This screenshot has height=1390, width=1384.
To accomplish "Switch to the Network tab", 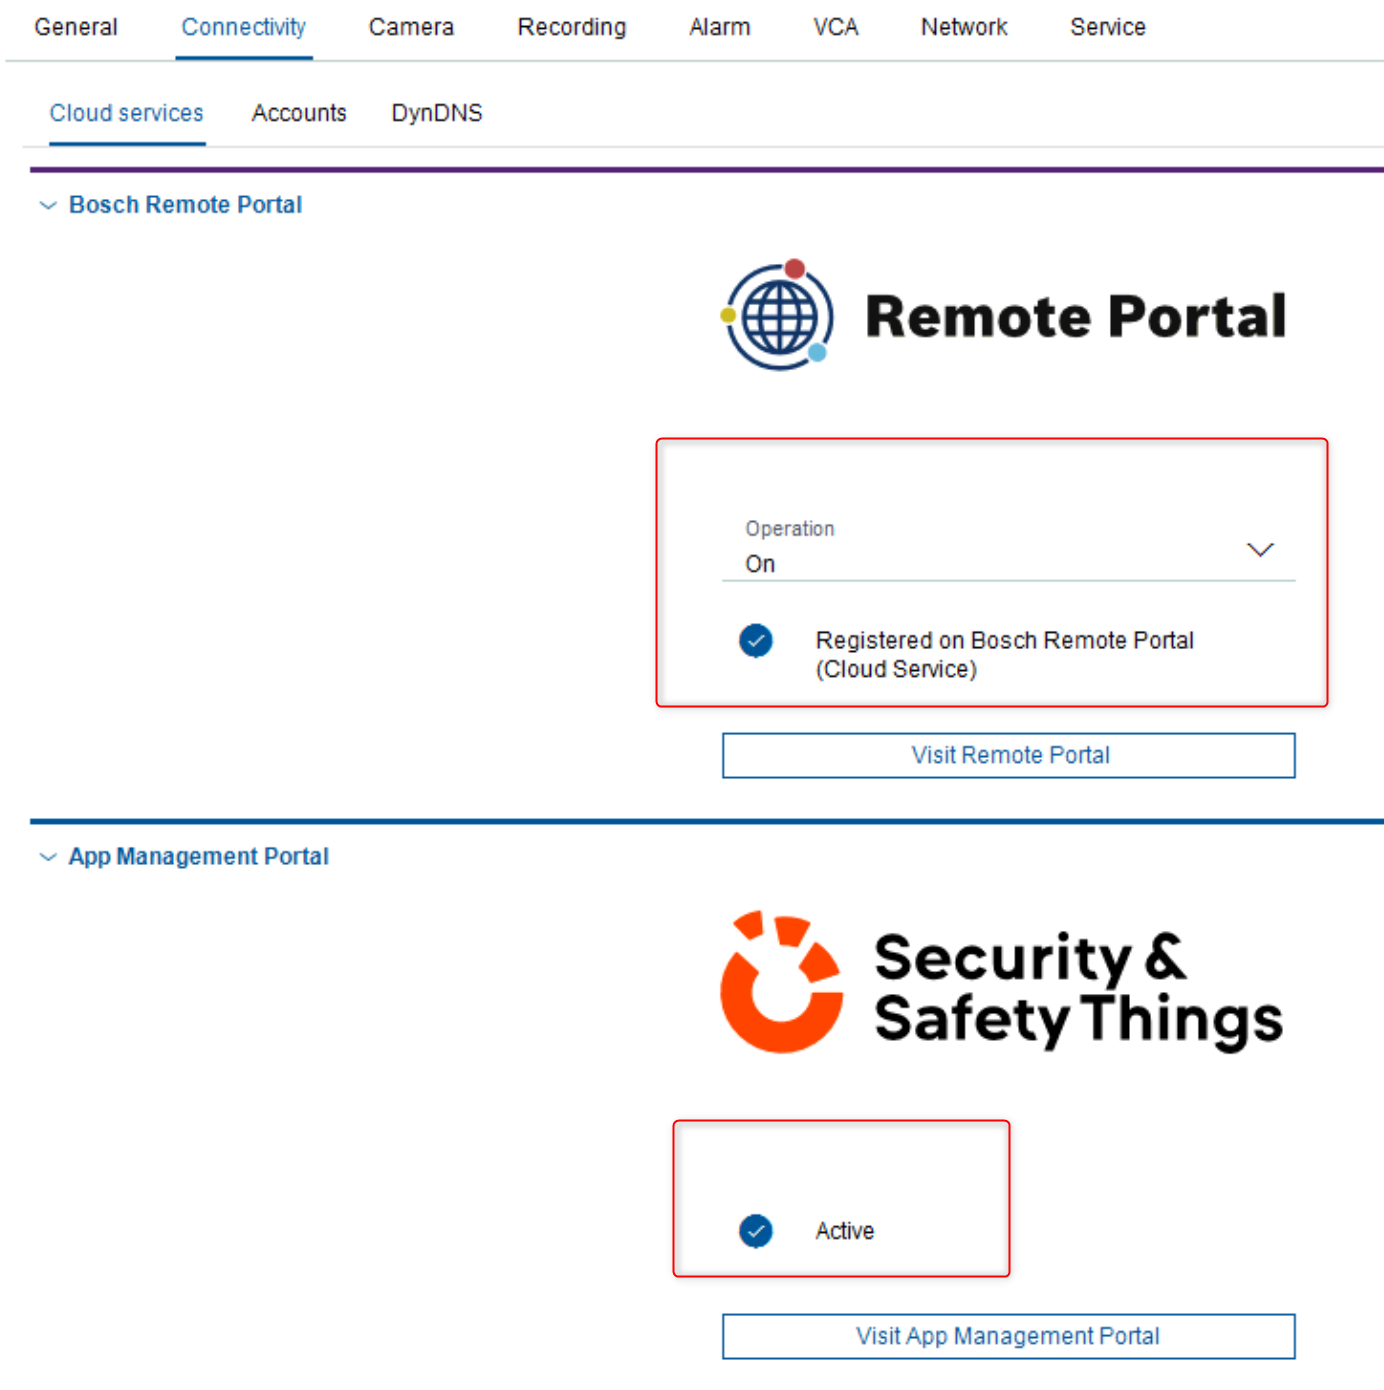I will [964, 27].
